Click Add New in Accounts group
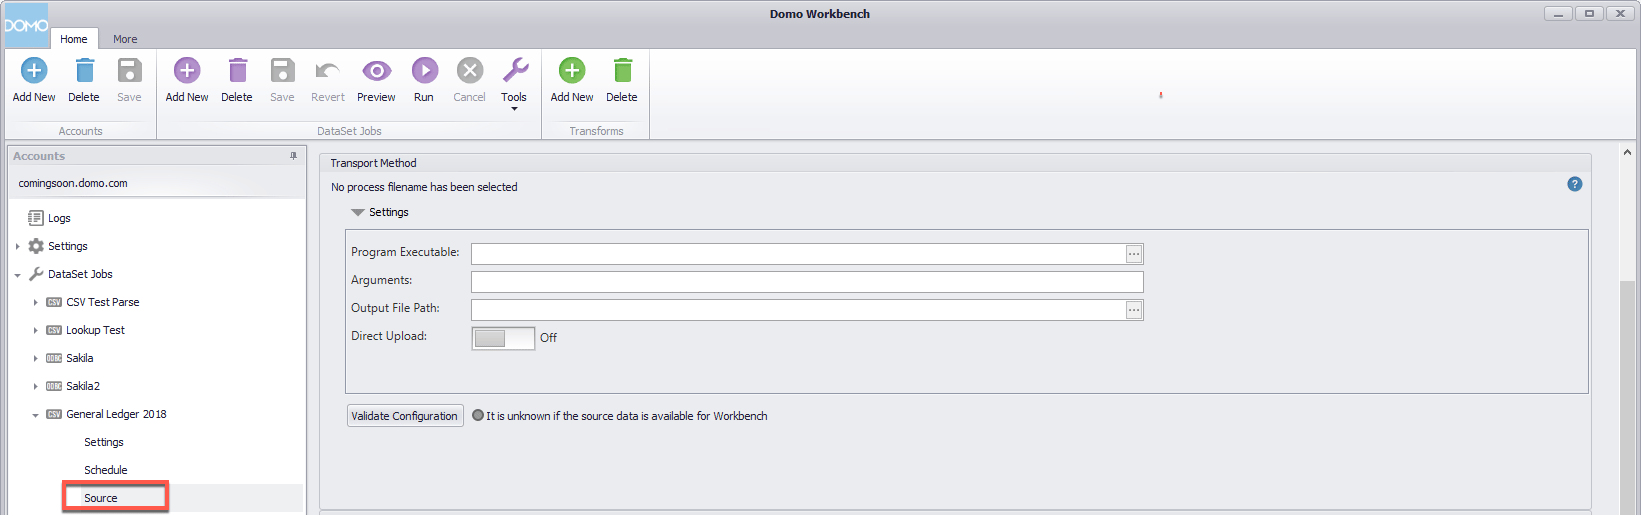This screenshot has height=516, width=1641. coord(34,80)
